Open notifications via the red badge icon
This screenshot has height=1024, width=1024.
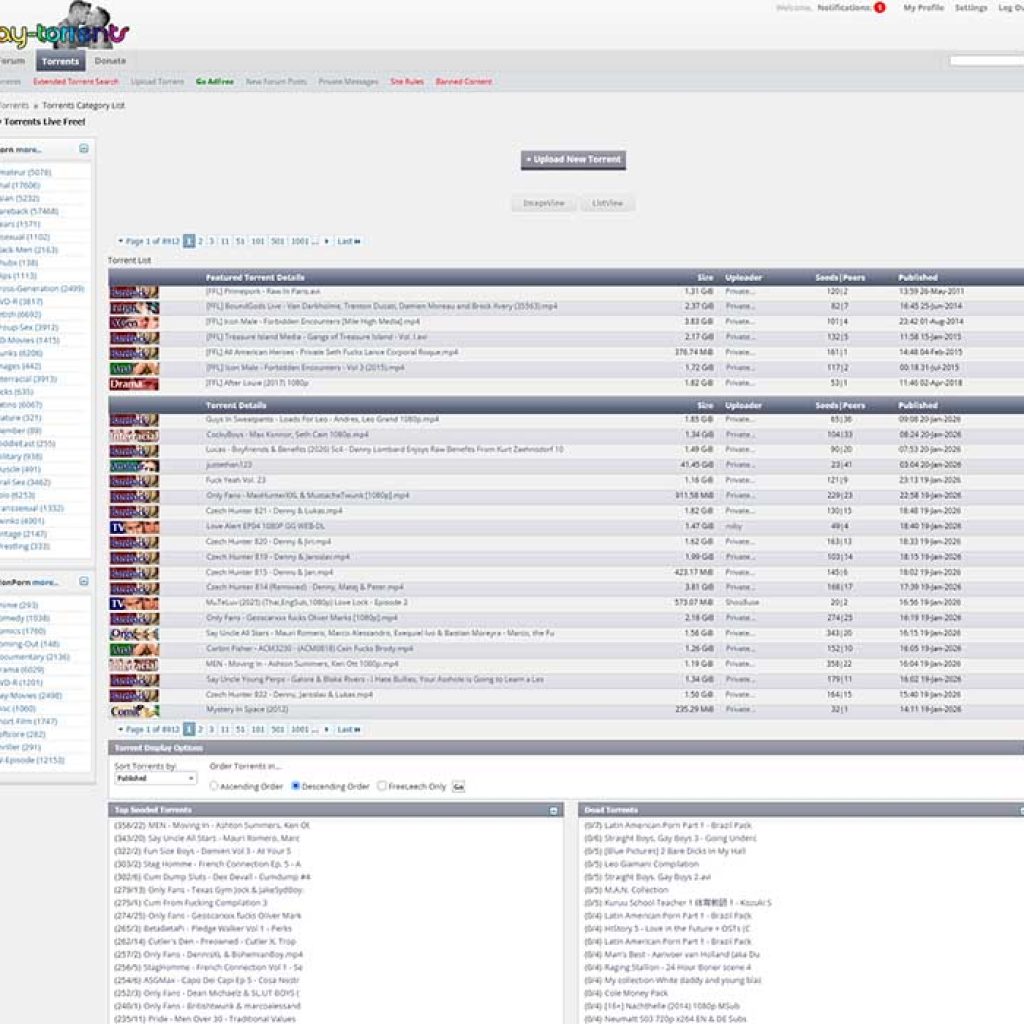(880, 6)
